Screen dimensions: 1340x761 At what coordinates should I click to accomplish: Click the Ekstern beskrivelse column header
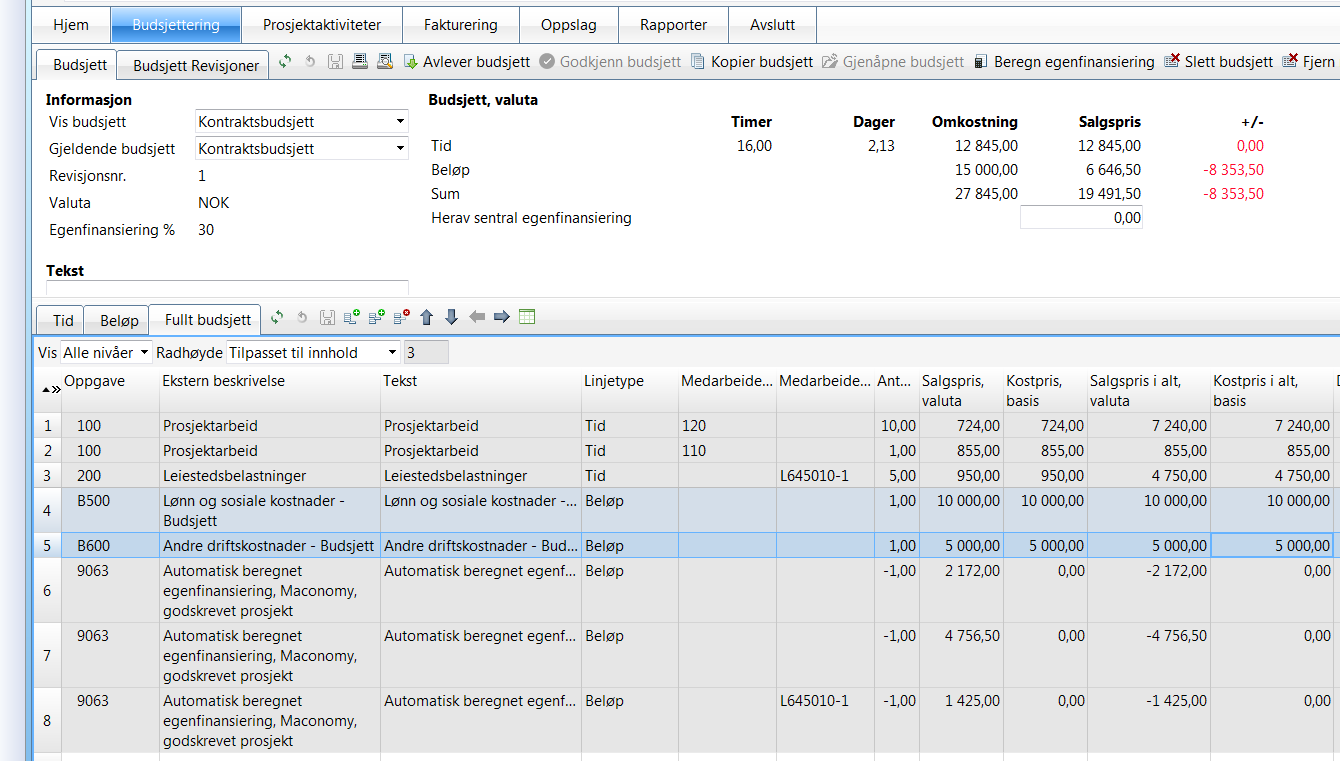point(269,390)
